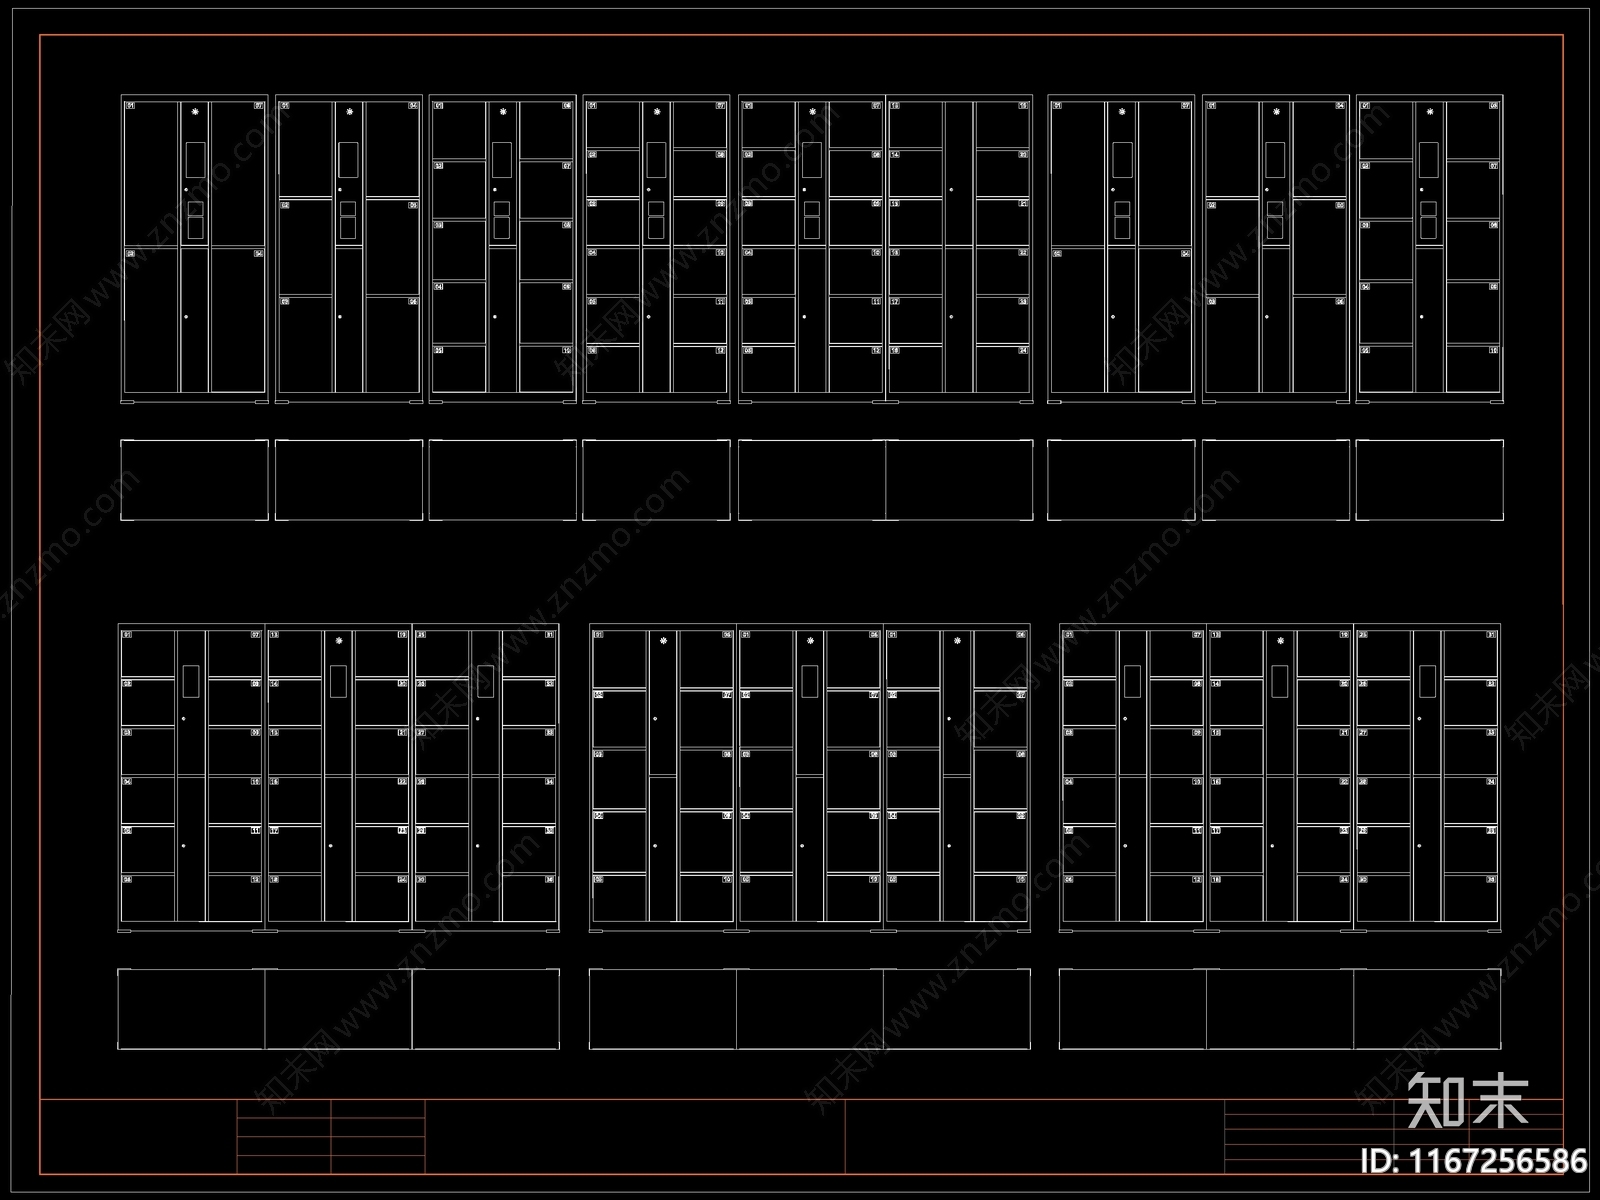Click the 知末 logo in the corner

pos(1468,1101)
